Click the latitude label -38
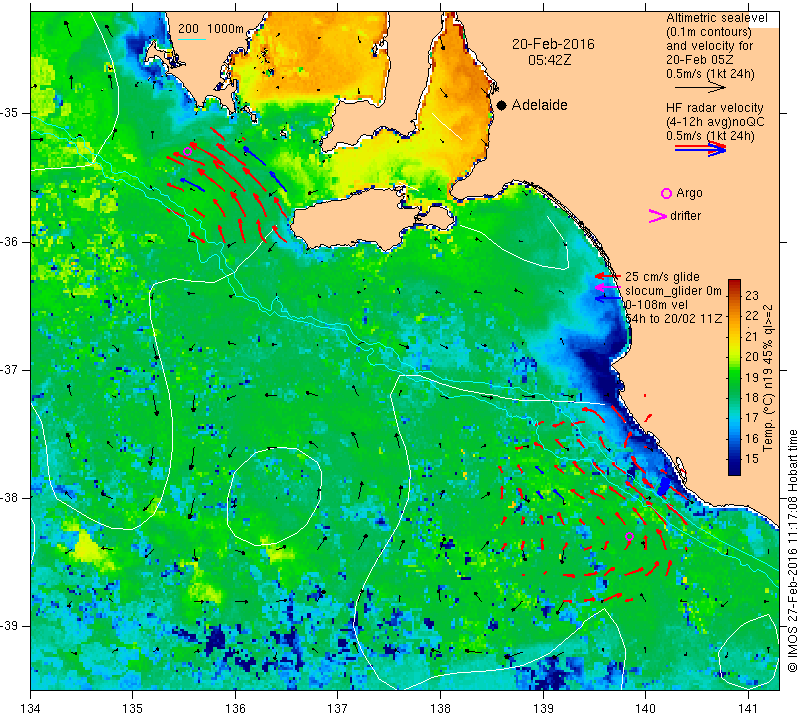The height and width of the screenshot is (720, 800). pyautogui.click(x=9, y=498)
